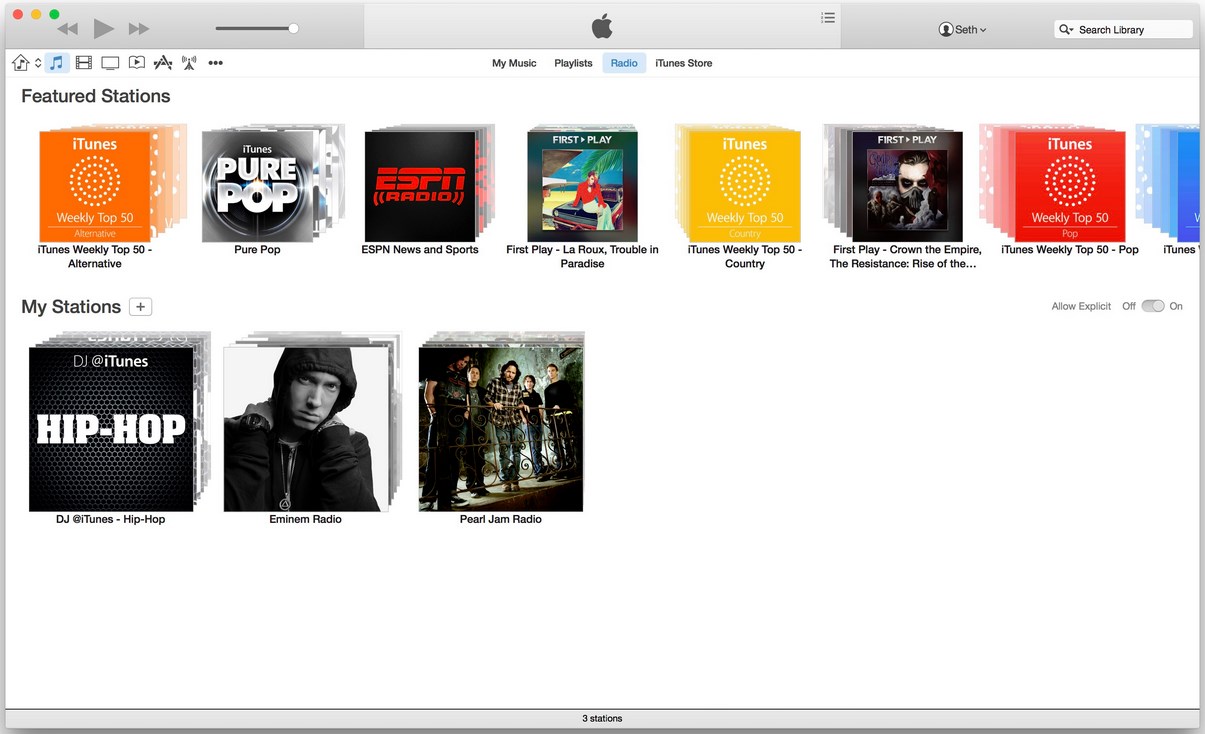
Task: Play the Eminem Radio station artwork
Action: [x=306, y=429]
